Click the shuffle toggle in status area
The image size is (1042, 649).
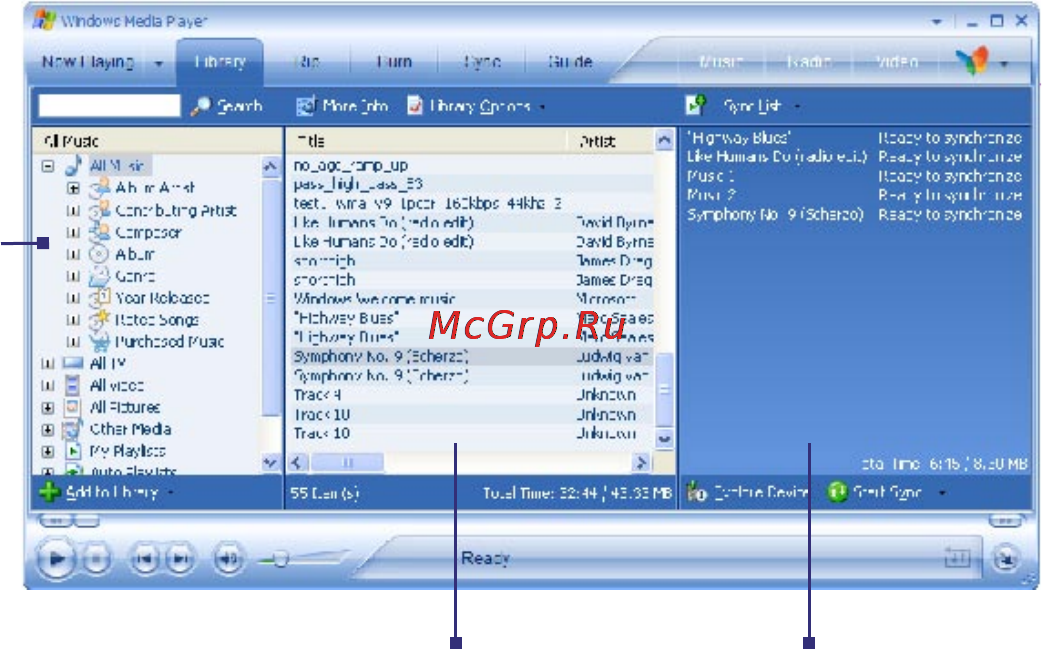[956, 559]
